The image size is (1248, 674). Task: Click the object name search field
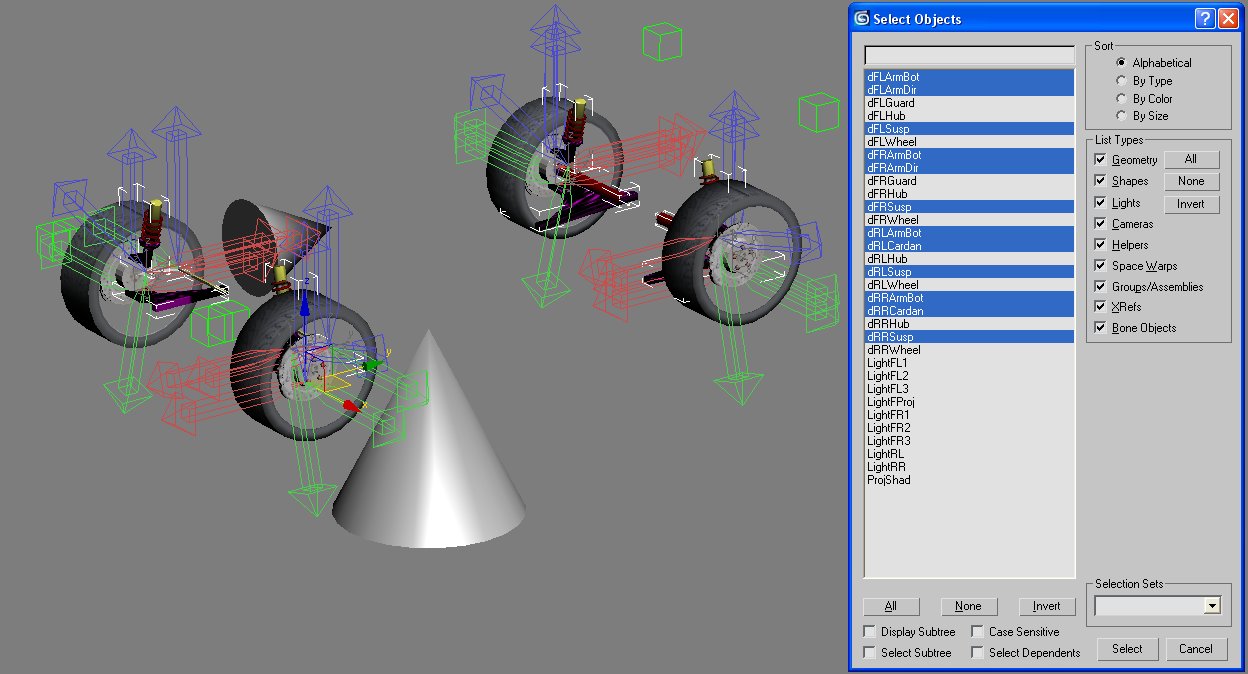pos(969,55)
